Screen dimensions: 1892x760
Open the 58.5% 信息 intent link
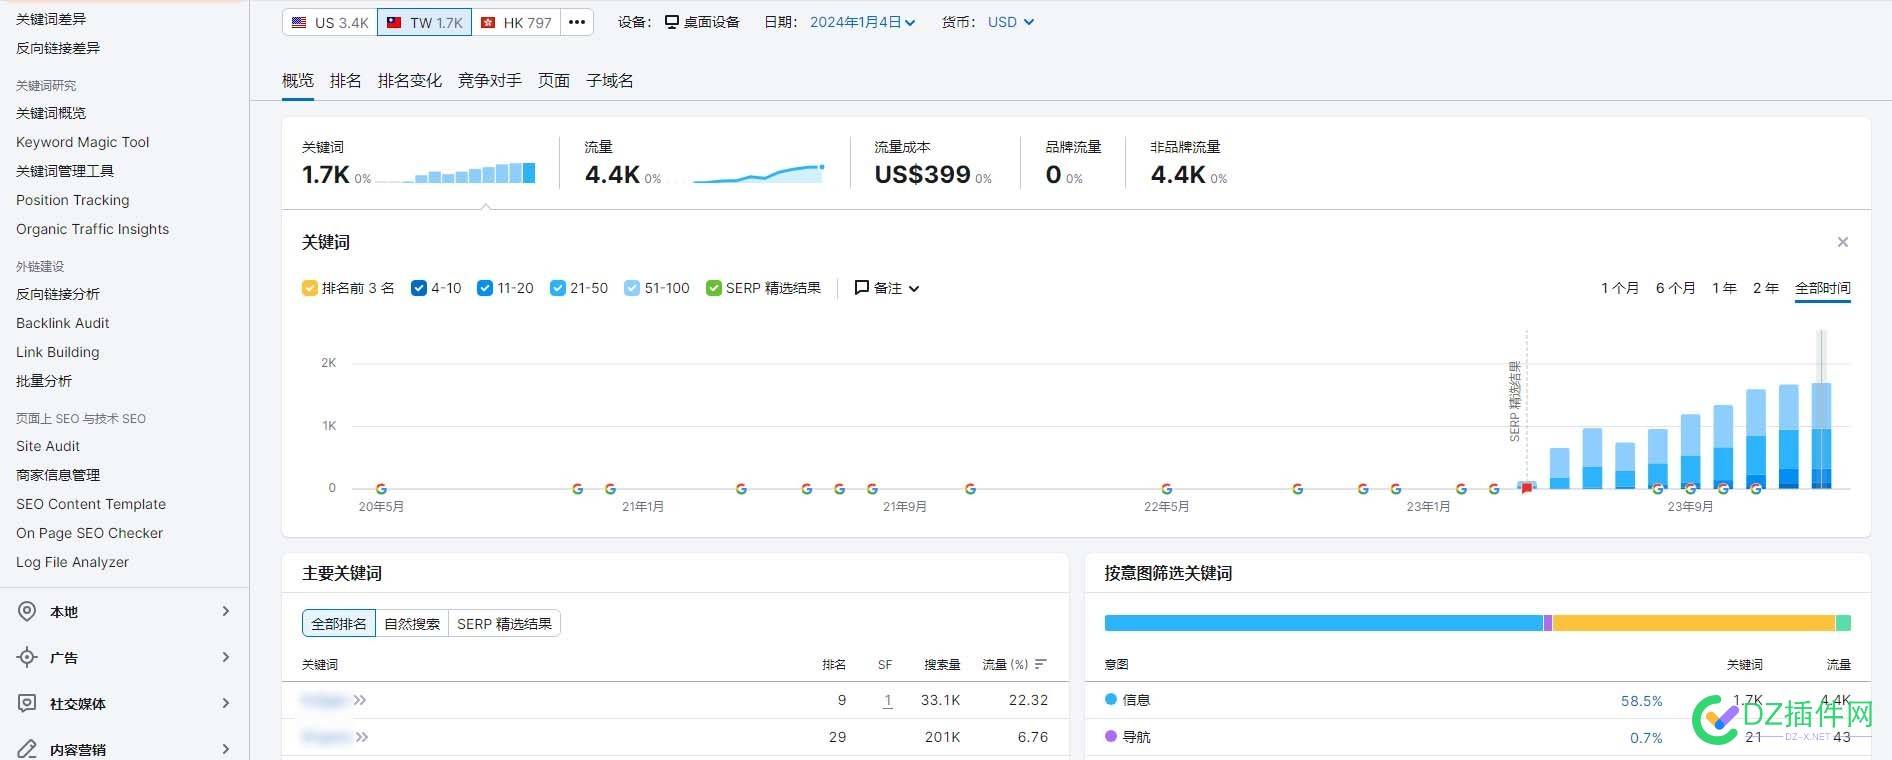pyautogui.click(x=1641, y=701)
